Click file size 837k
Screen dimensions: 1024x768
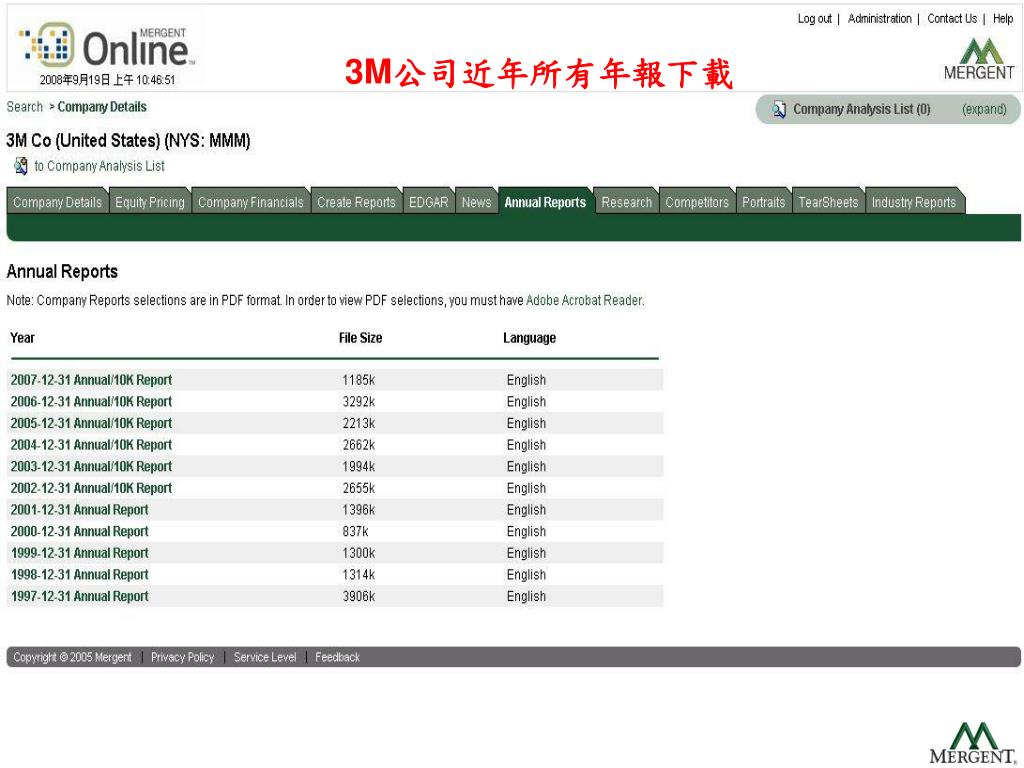point(355,530)
